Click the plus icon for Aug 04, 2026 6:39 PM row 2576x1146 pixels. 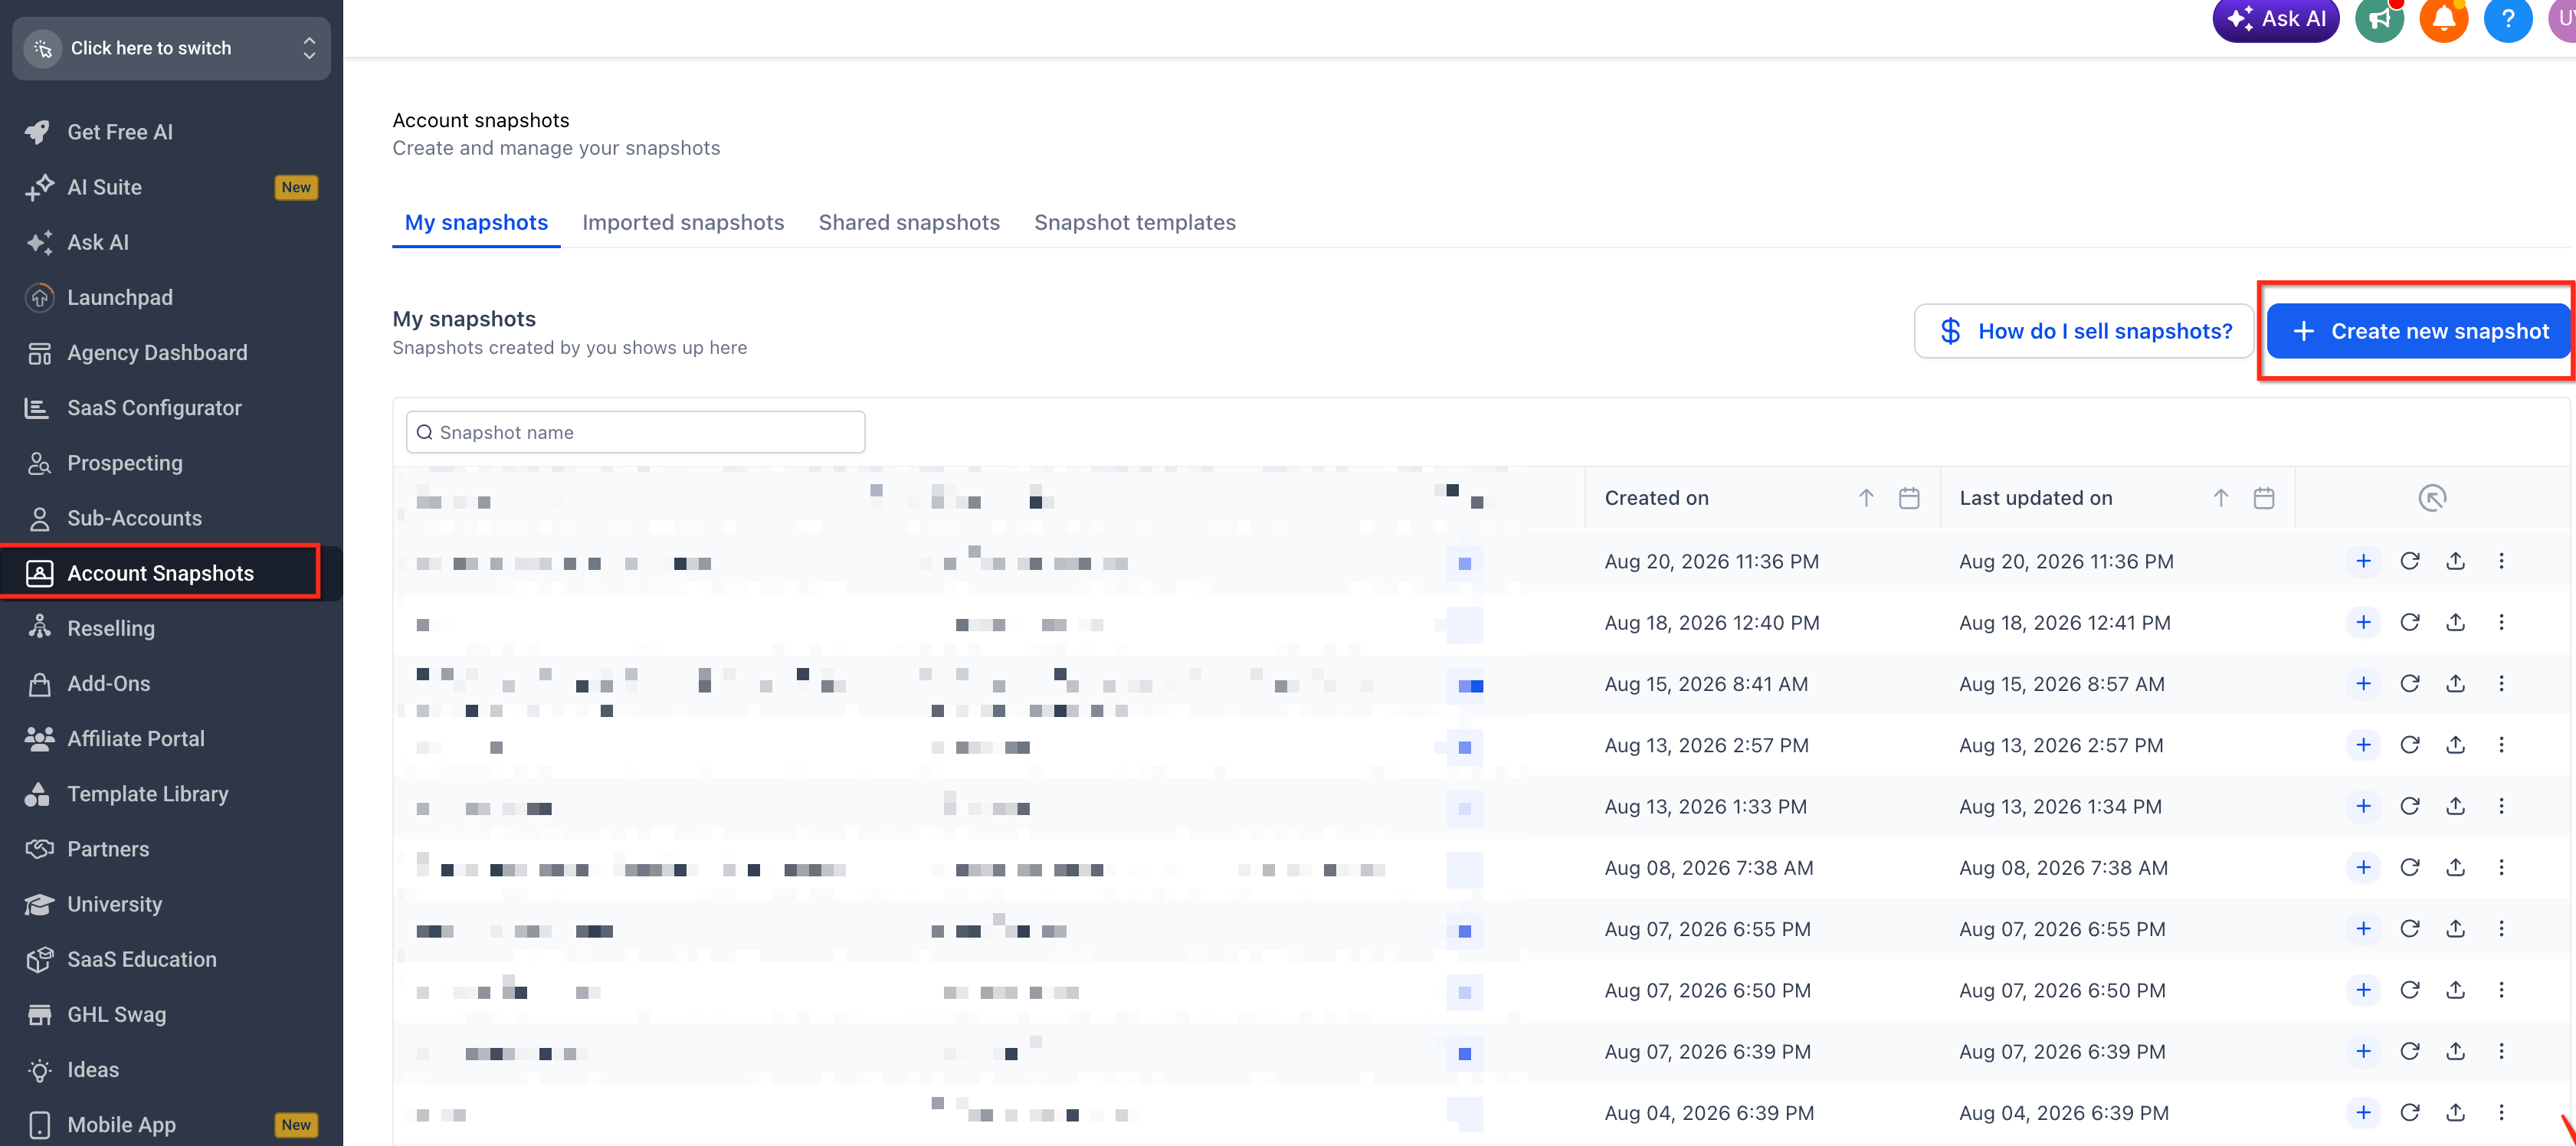(2363, 1112)
